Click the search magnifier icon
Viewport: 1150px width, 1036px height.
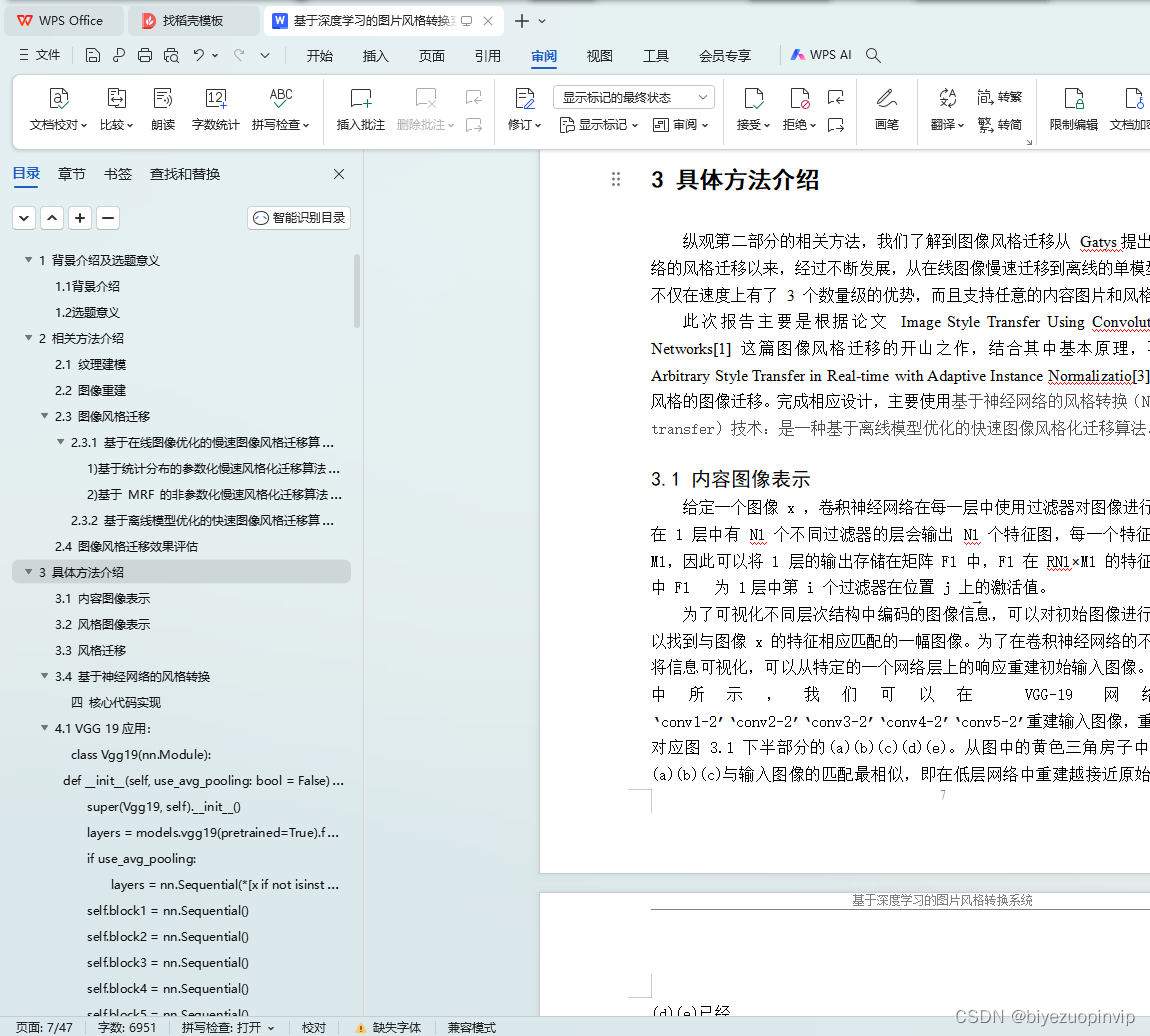[873, 55]
